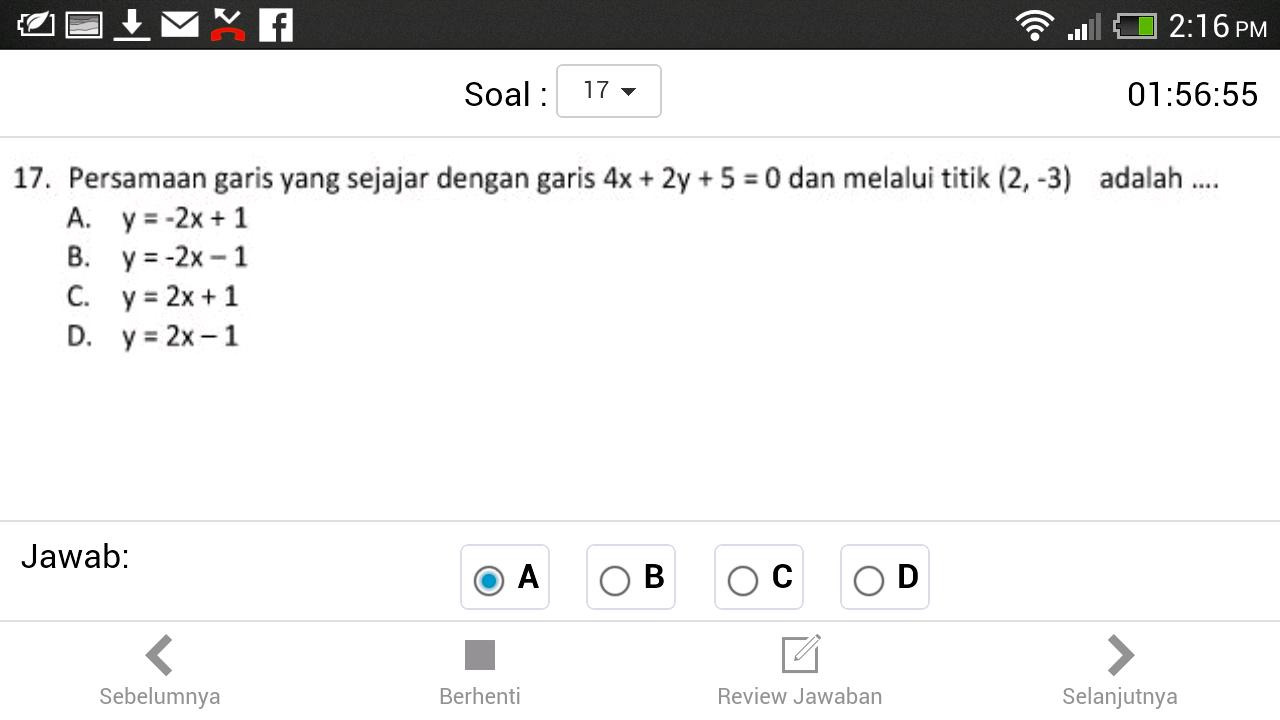Tap the mail envelope notification icon
This screenshot has width=1280, height=720.
(x=180, y=24)
